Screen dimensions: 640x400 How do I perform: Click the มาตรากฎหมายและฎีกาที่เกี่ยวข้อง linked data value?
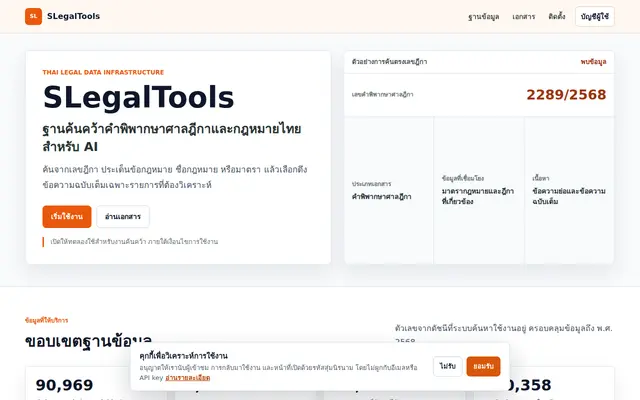(x=478, y=196)
